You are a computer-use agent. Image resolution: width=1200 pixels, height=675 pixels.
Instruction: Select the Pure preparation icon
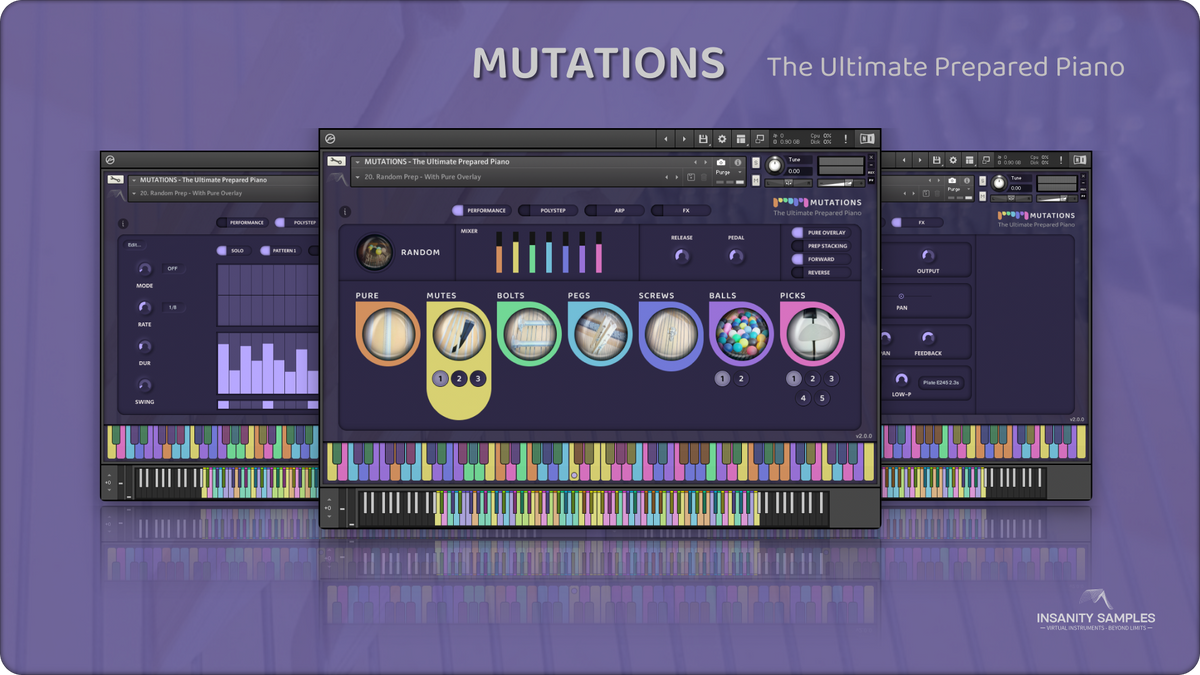386,335
